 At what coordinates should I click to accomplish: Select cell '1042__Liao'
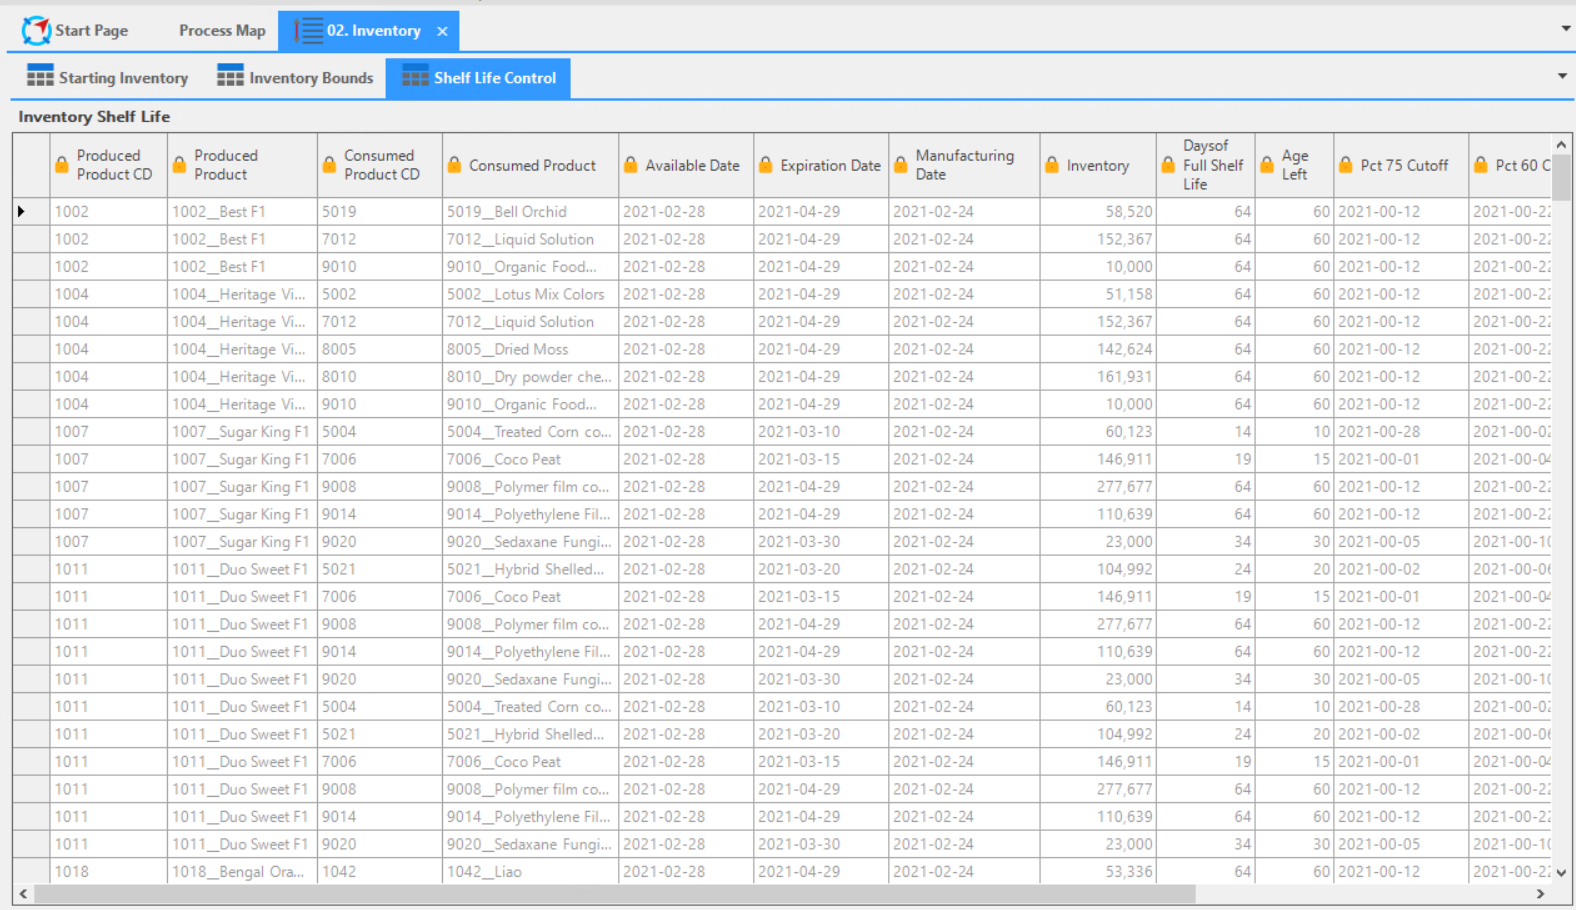[530, 871]
